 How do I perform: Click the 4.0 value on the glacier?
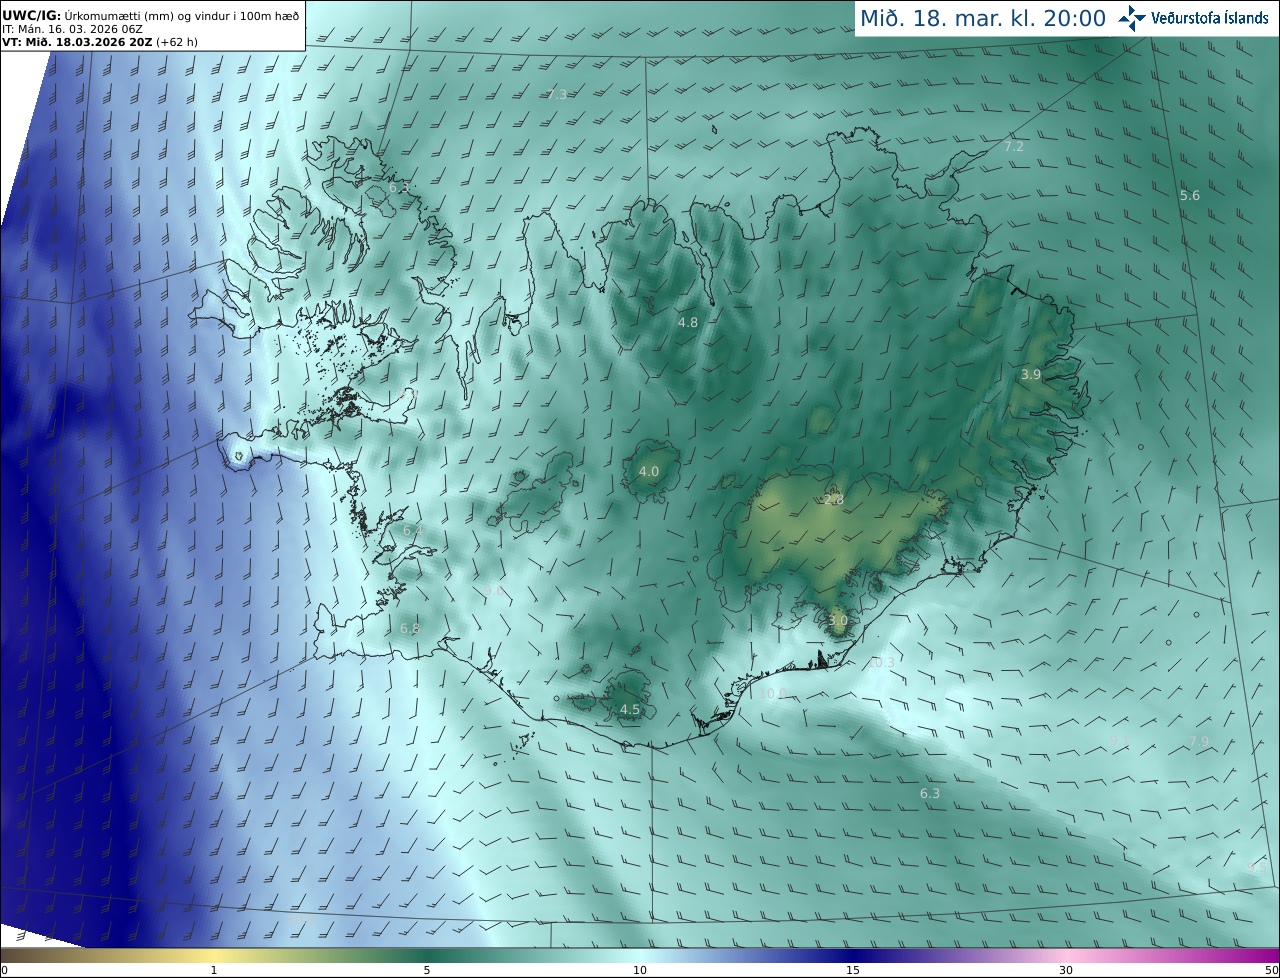click(x=649, y=471)
